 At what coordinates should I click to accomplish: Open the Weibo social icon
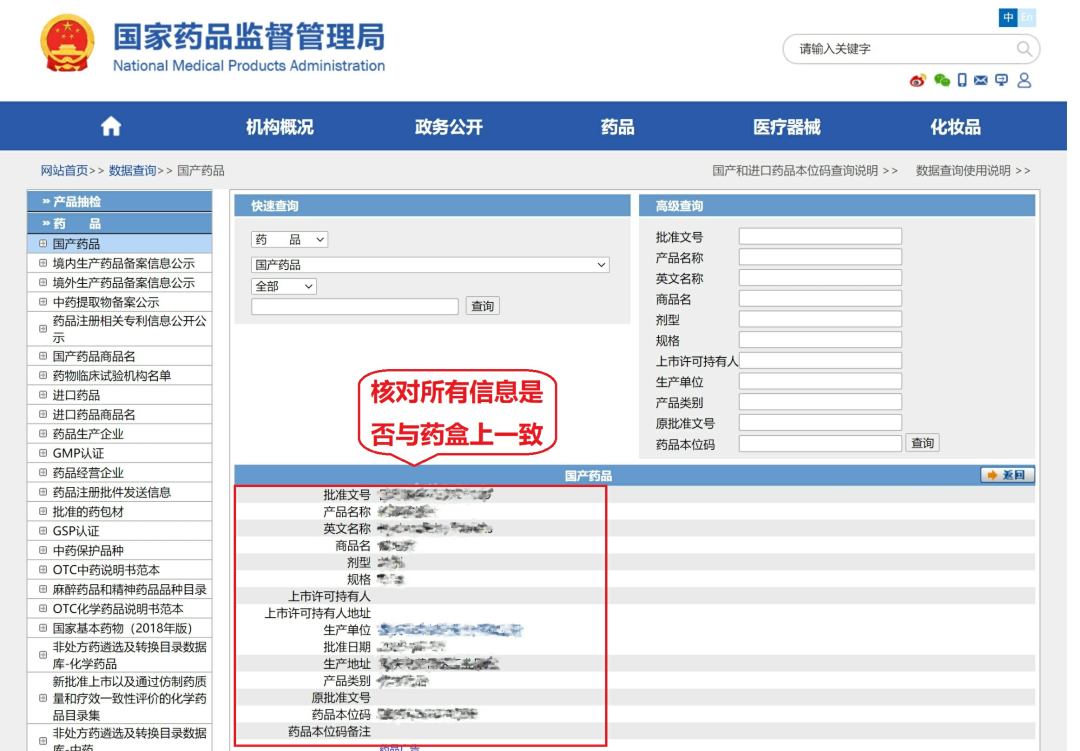click(x=918, y=81)
